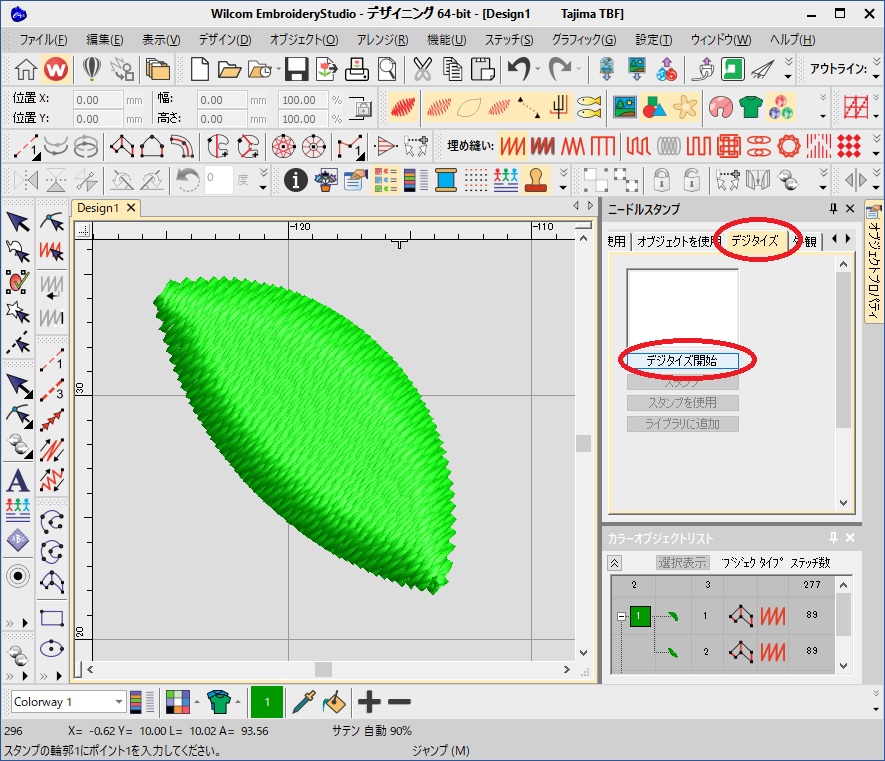885x761 pixels.
Task: Open the ステッチ(S) menu
Action: coord(509,40)
